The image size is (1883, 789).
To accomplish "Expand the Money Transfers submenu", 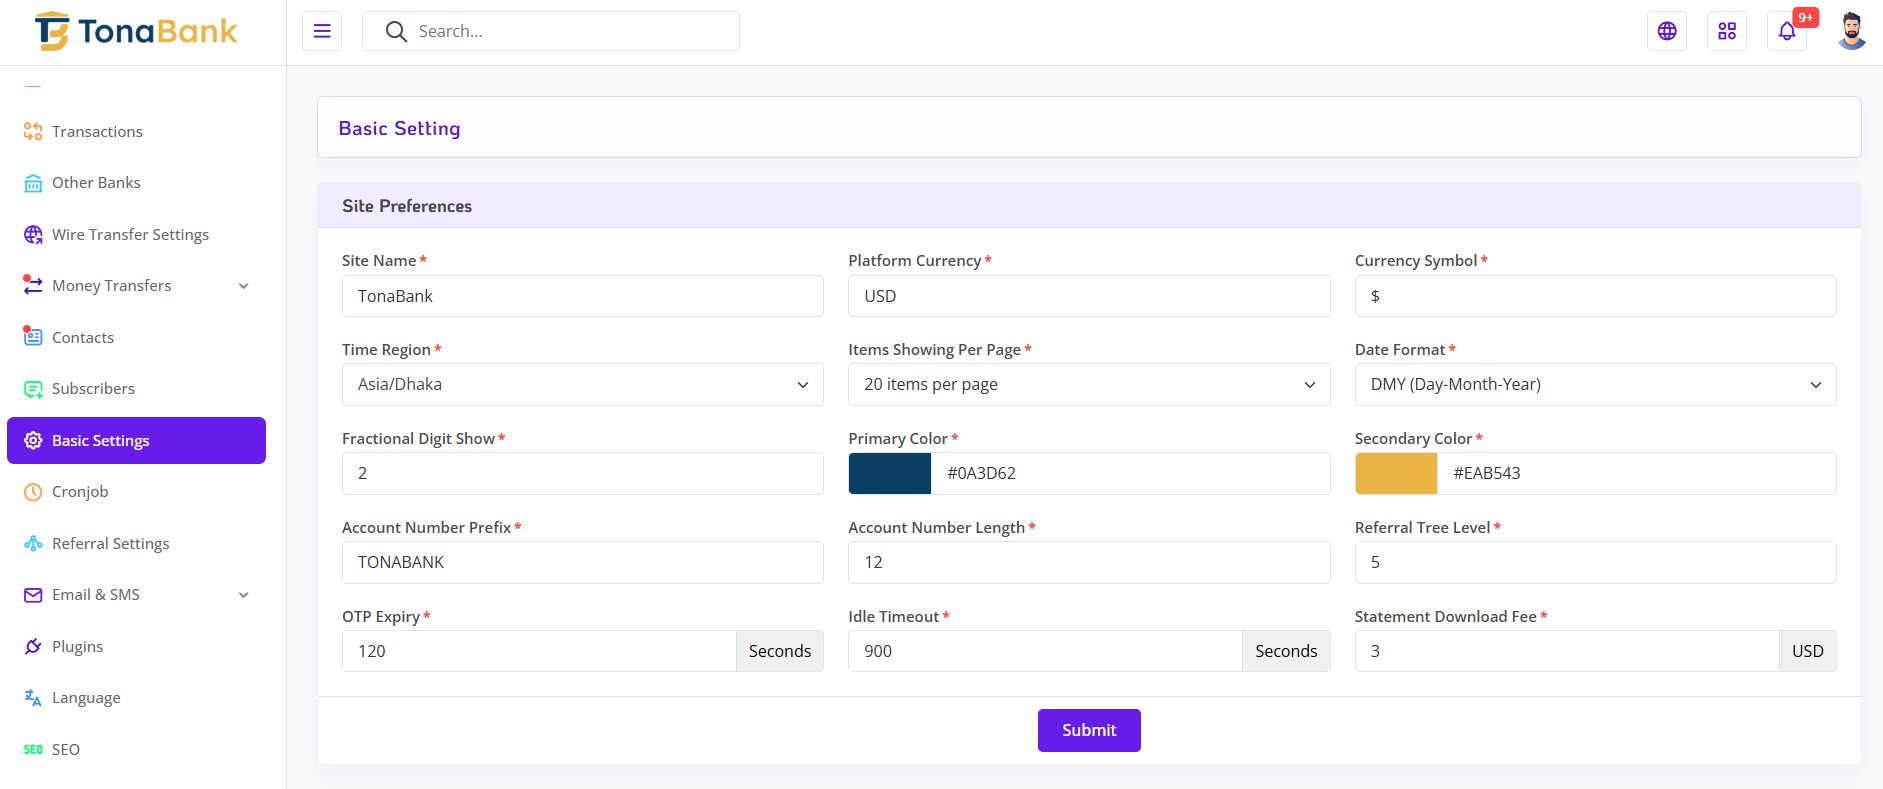I will (x=243, y=286).
